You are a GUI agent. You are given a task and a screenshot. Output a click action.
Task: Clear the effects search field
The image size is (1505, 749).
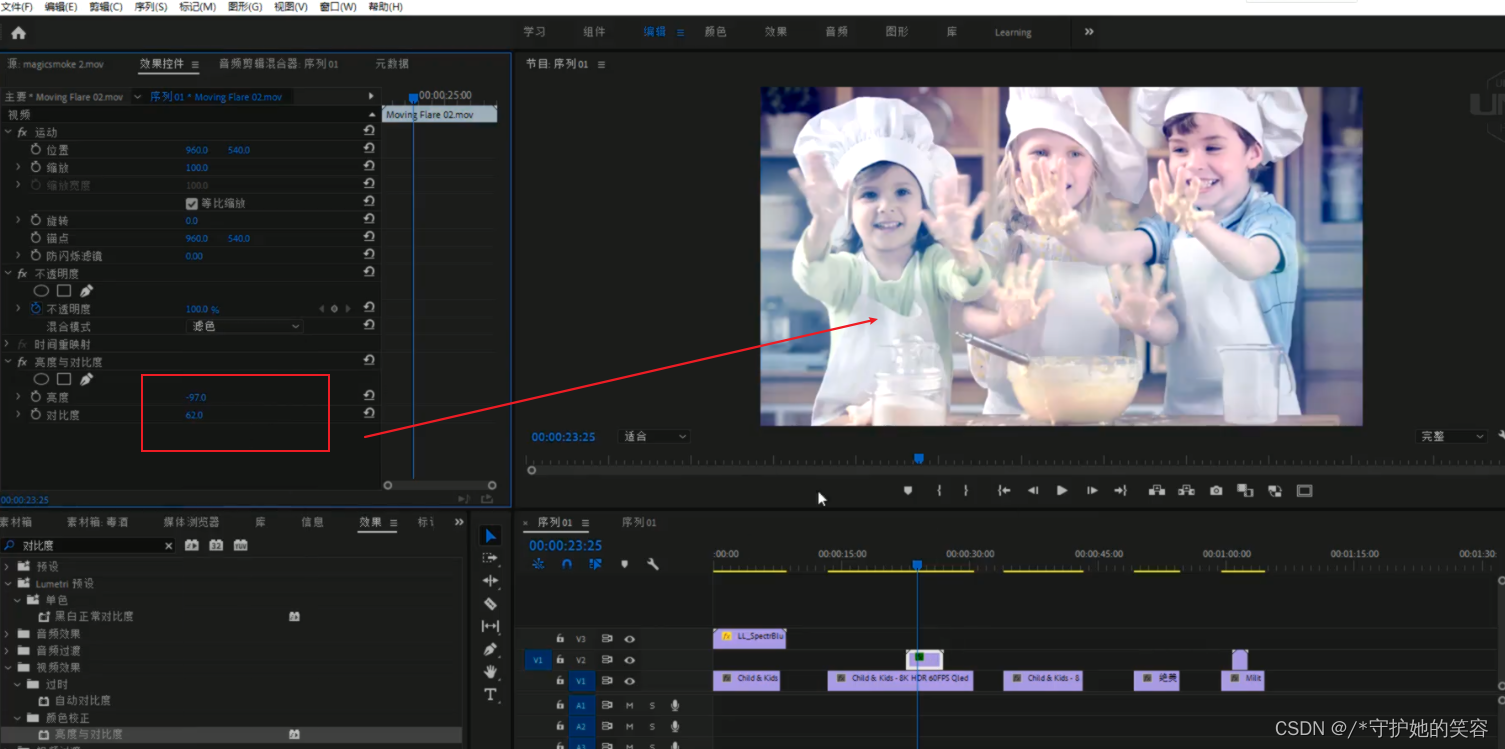(168, 546)
